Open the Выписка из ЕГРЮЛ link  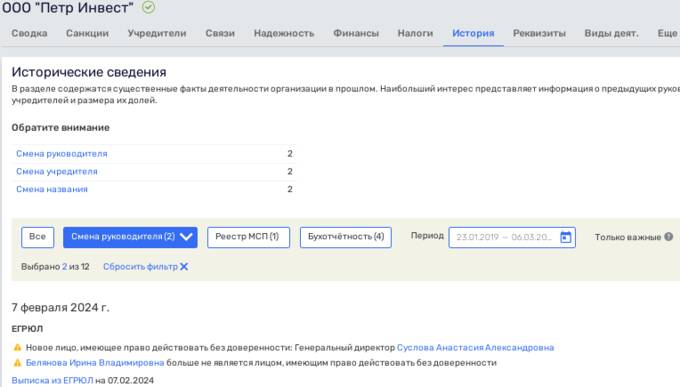click(52, 380)
